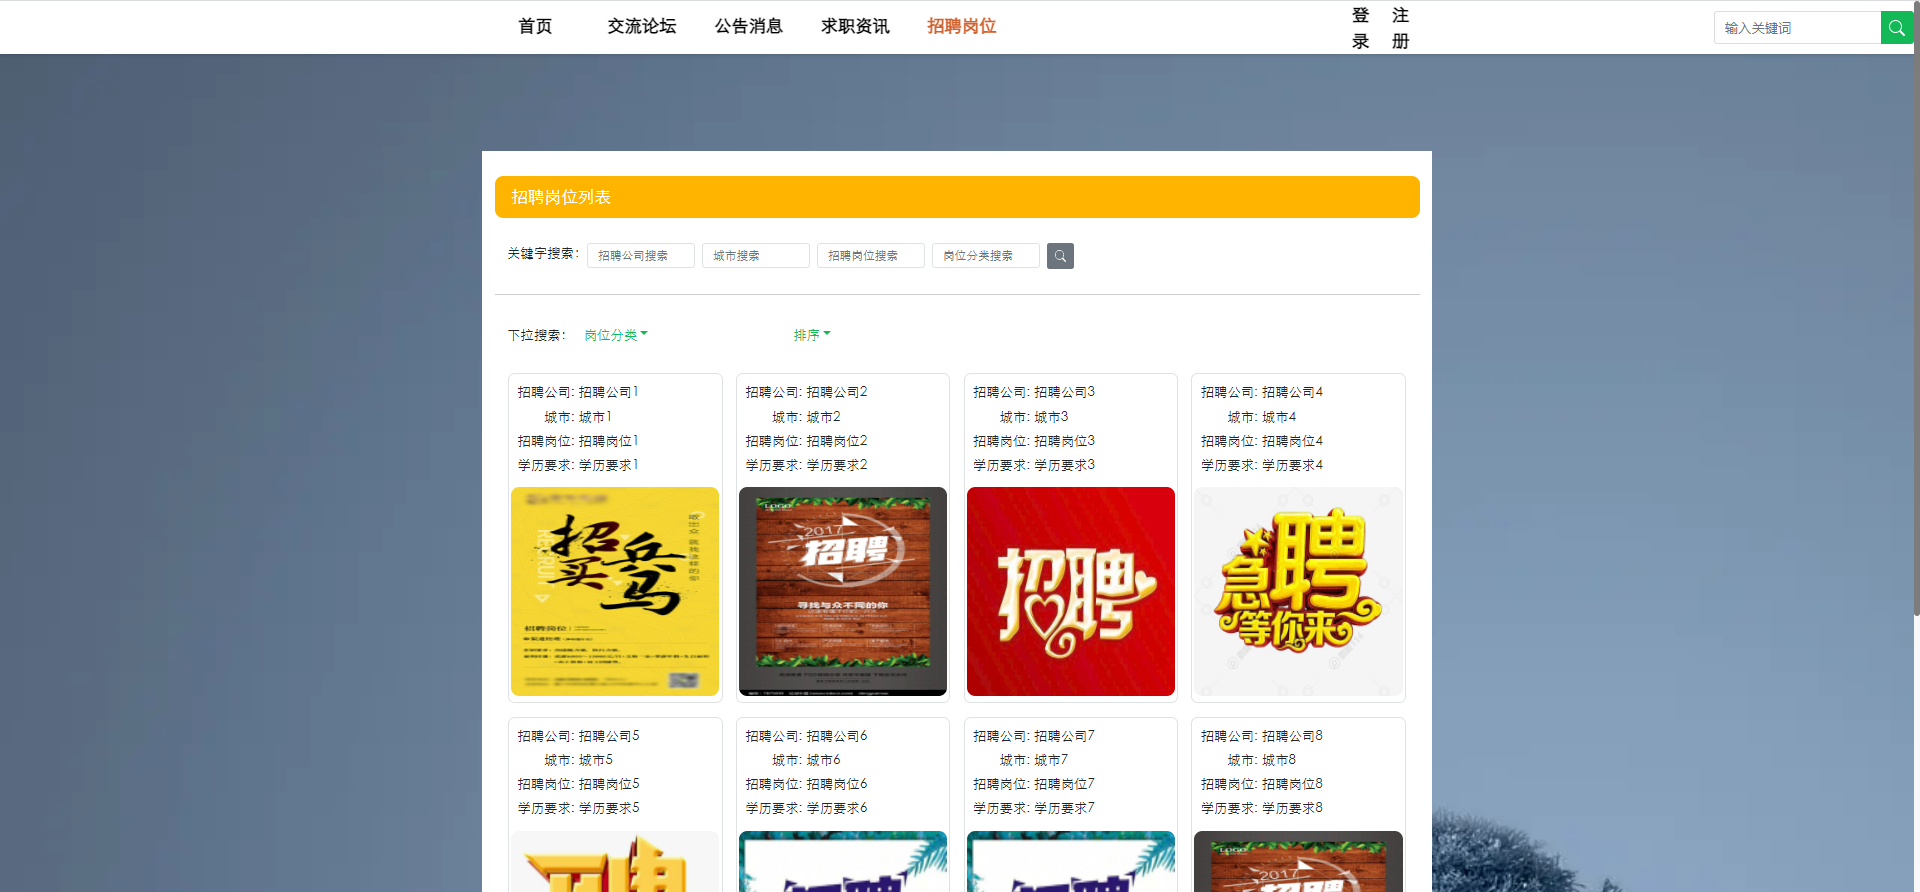1920x892 pixels.
Task: Open the poster image of 招聘公司8
Action: point(1299,861)
